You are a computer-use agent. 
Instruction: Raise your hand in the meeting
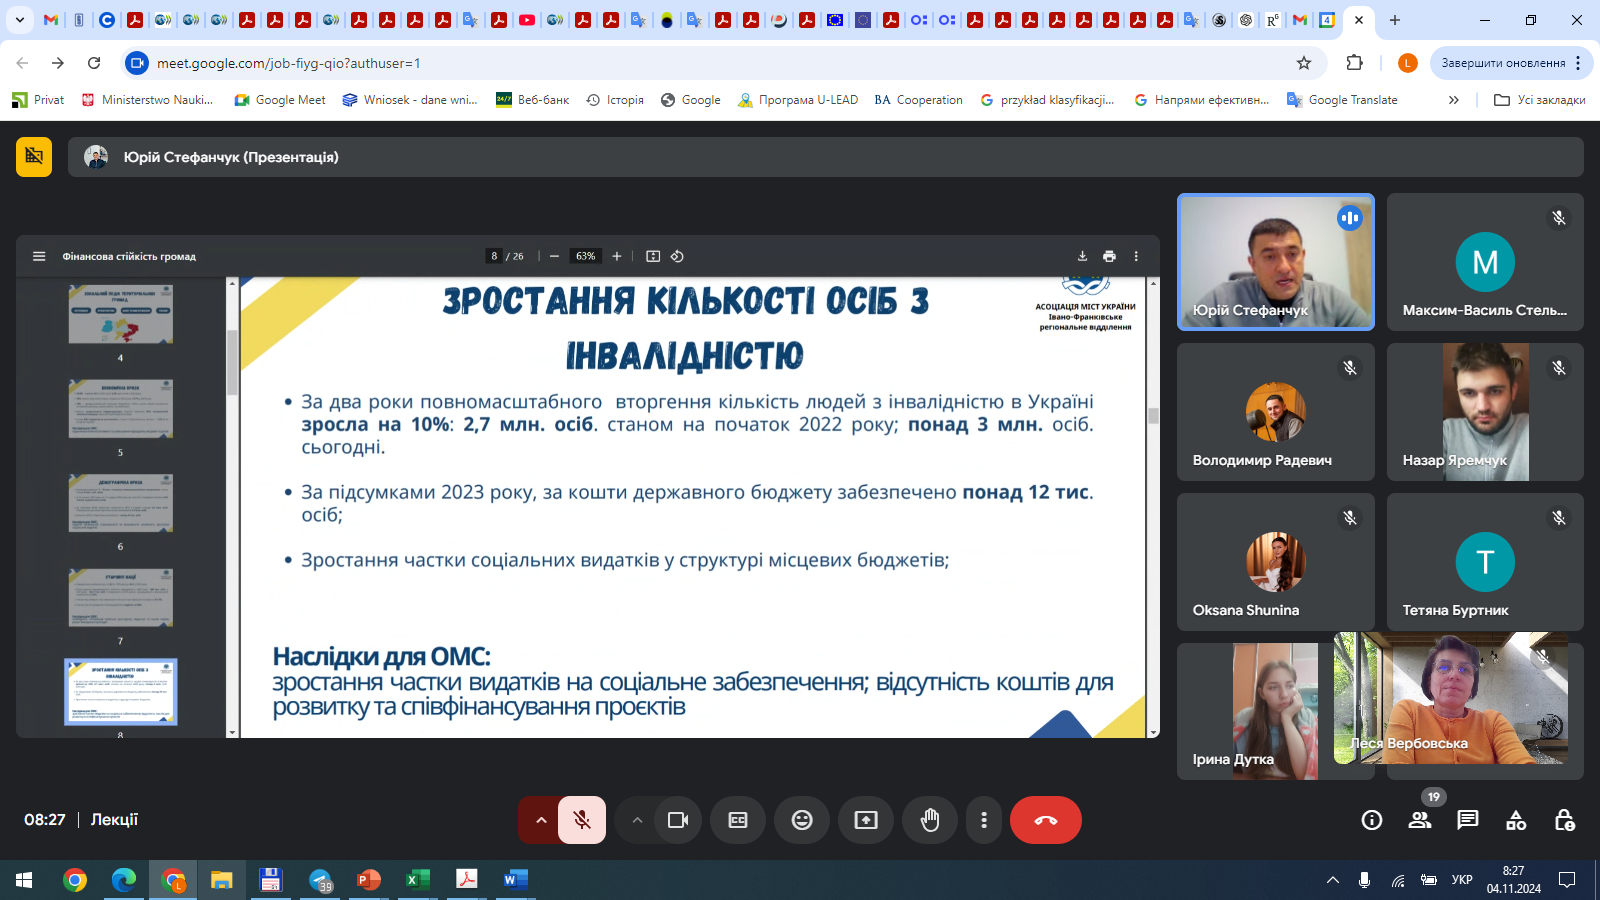click(x=930, y=820)
